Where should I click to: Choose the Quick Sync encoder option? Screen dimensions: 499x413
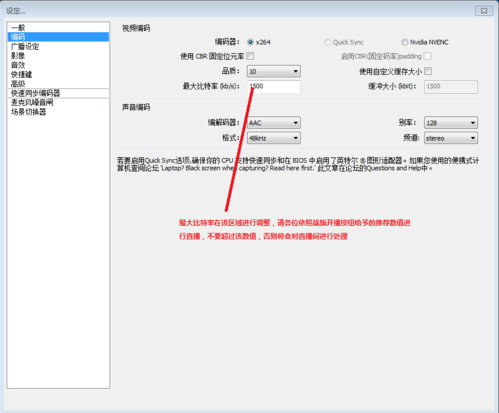328,42
